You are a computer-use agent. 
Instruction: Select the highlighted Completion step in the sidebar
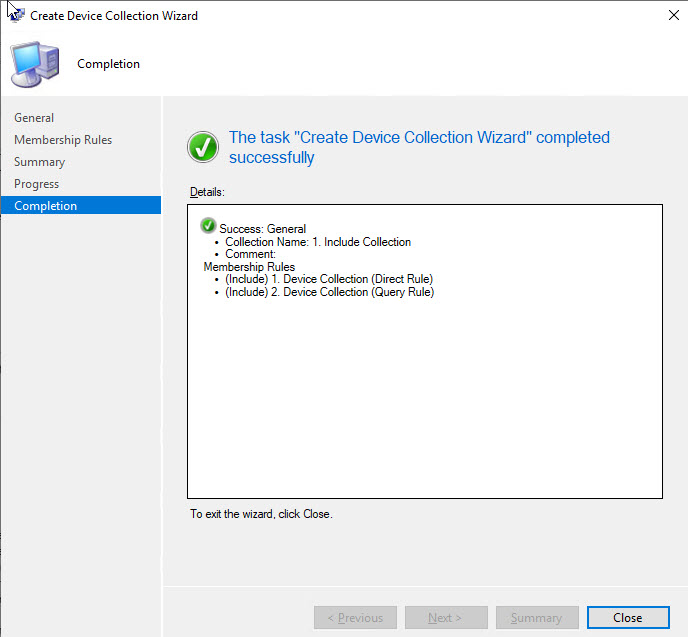tap(45, 206)
